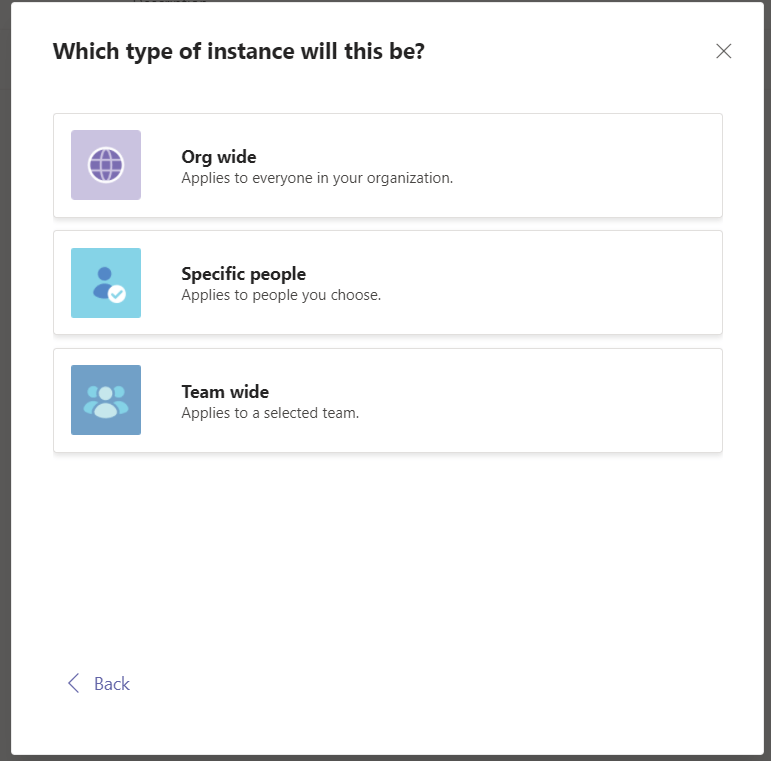Click 'Applies to a selected team' description
This screenshot has width=771, height=761.
coord(270,412)
